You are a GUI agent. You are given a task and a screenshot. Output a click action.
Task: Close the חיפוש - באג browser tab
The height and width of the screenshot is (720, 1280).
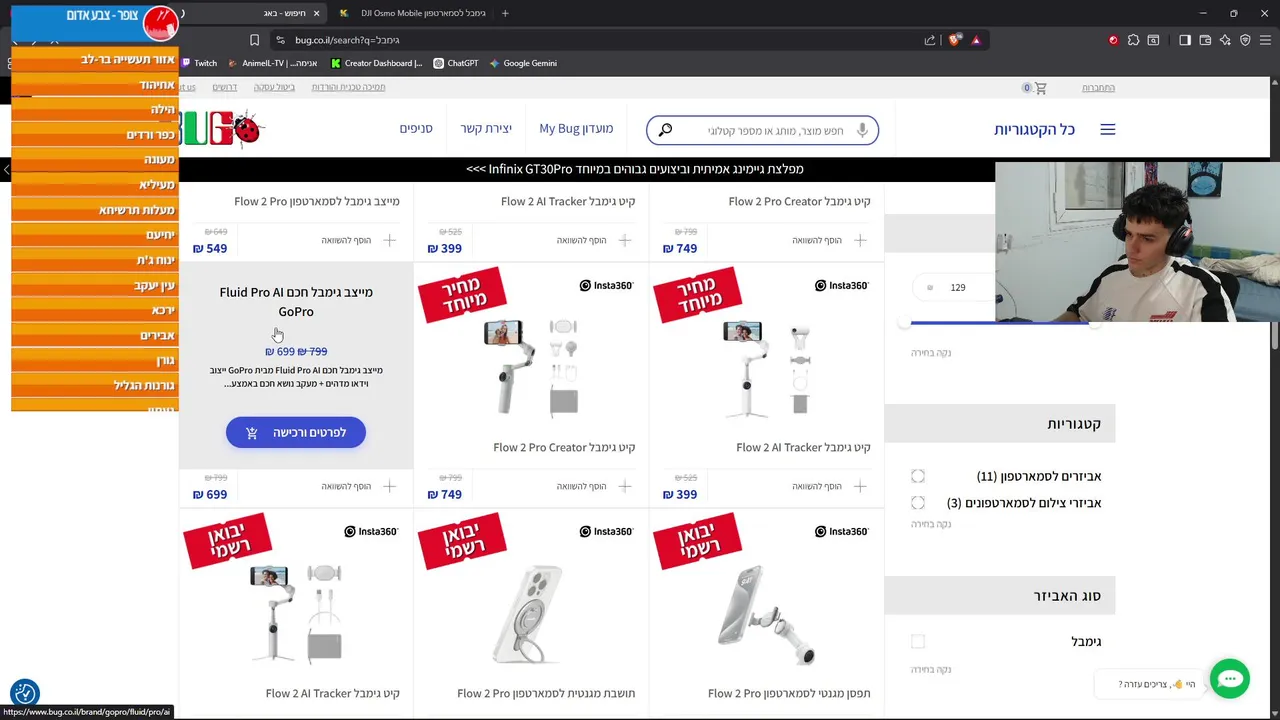pyautogui.click(x=316, y=13)
